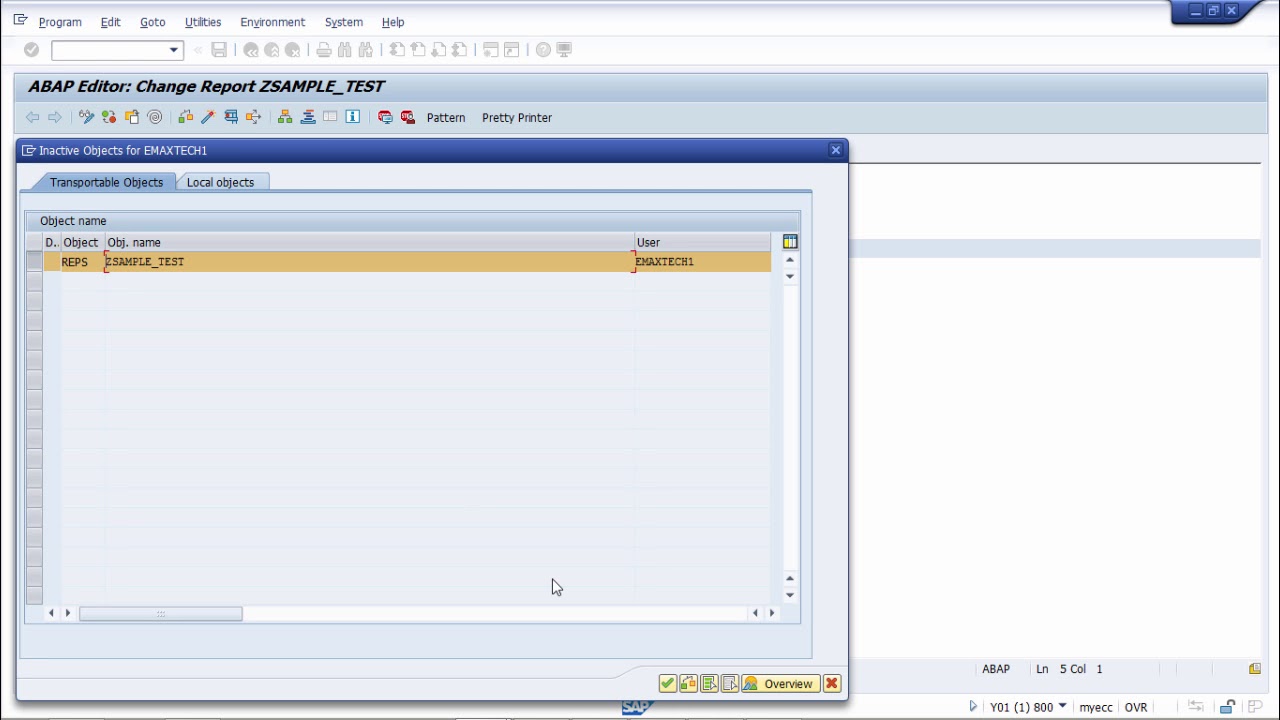Click the command input field
Viewport: 1280px width, 720px height.
109,50
